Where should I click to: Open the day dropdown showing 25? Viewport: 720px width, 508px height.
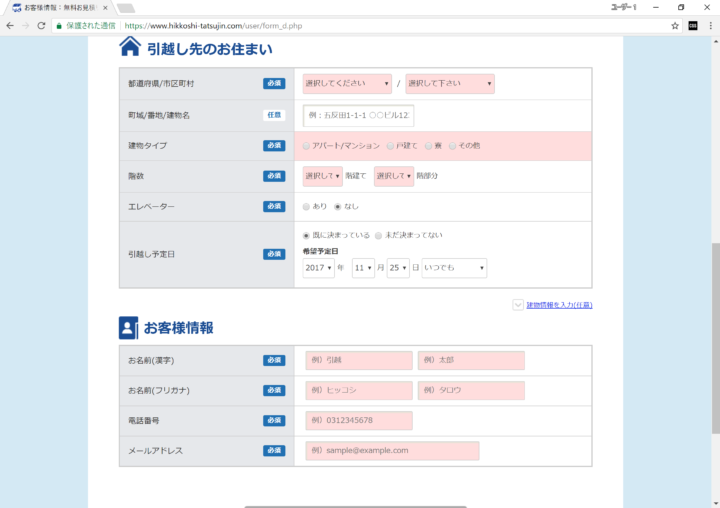398,268
